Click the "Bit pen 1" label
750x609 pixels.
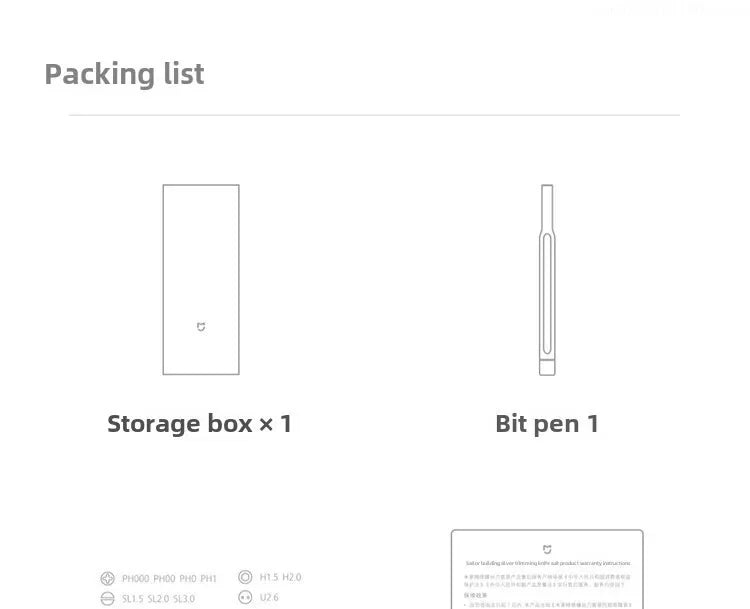(x=547, y=424)
